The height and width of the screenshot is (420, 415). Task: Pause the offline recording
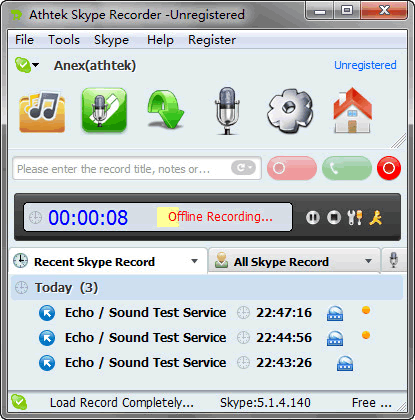pos(313,218)
